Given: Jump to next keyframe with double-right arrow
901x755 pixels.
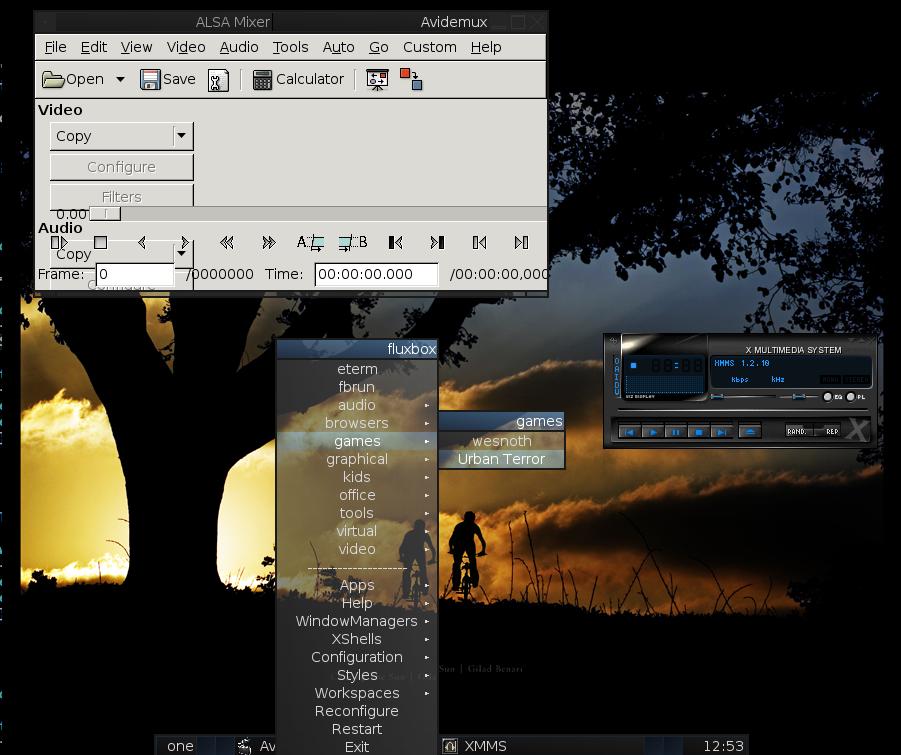Looking at the screenshot, I should point(268,242).
